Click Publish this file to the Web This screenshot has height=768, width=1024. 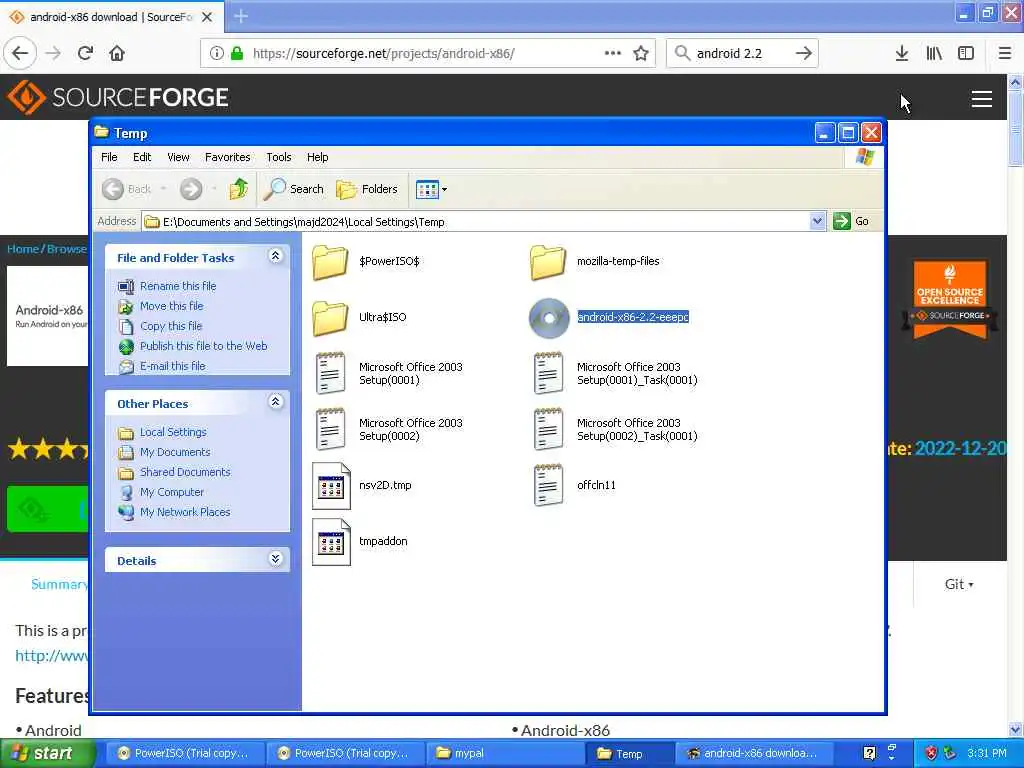203,346
